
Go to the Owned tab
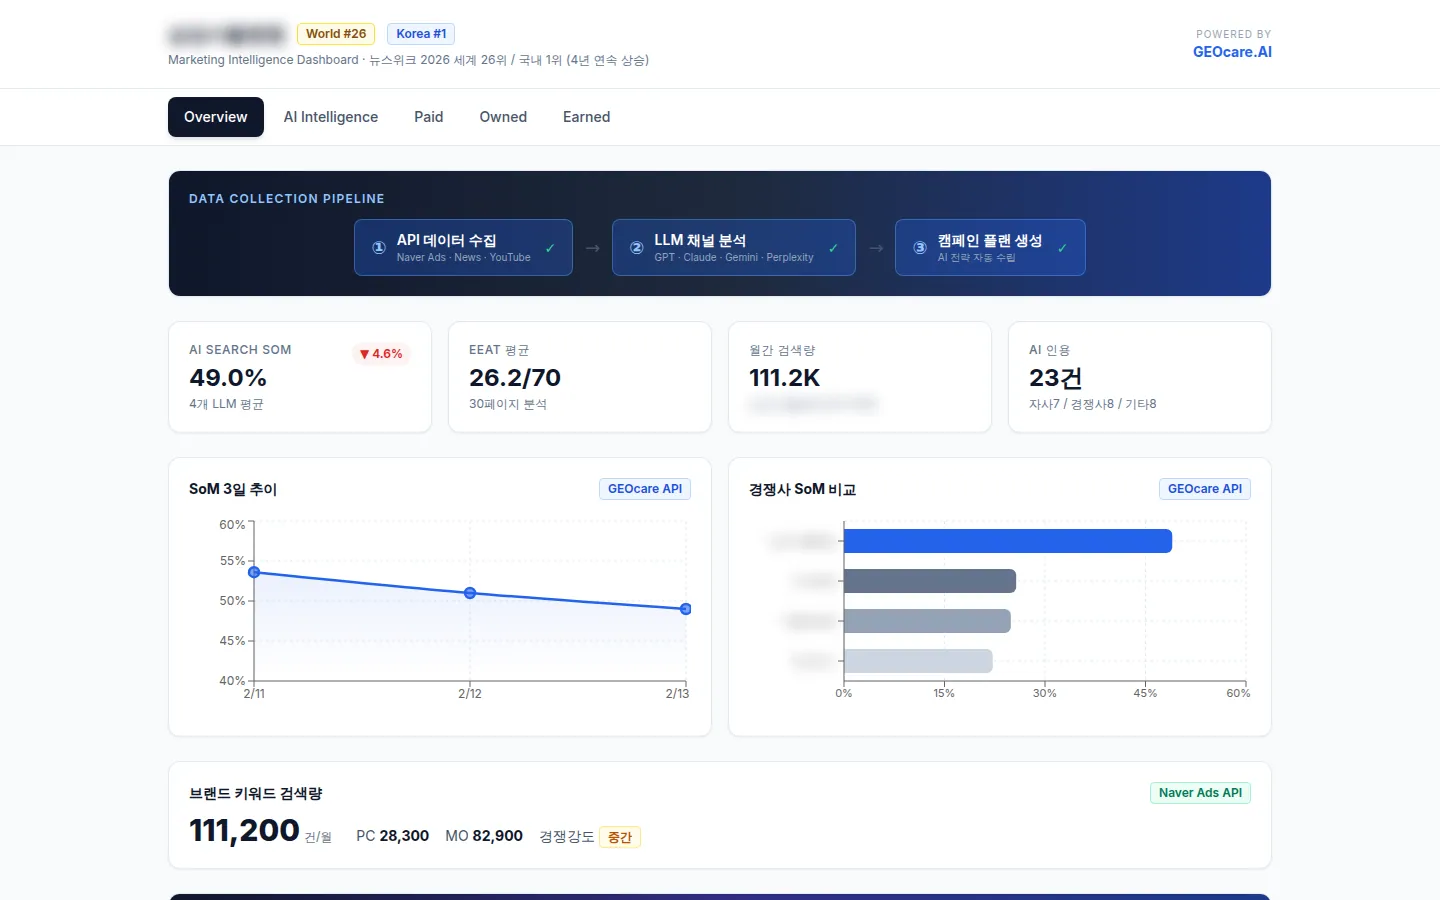point(503,117)
